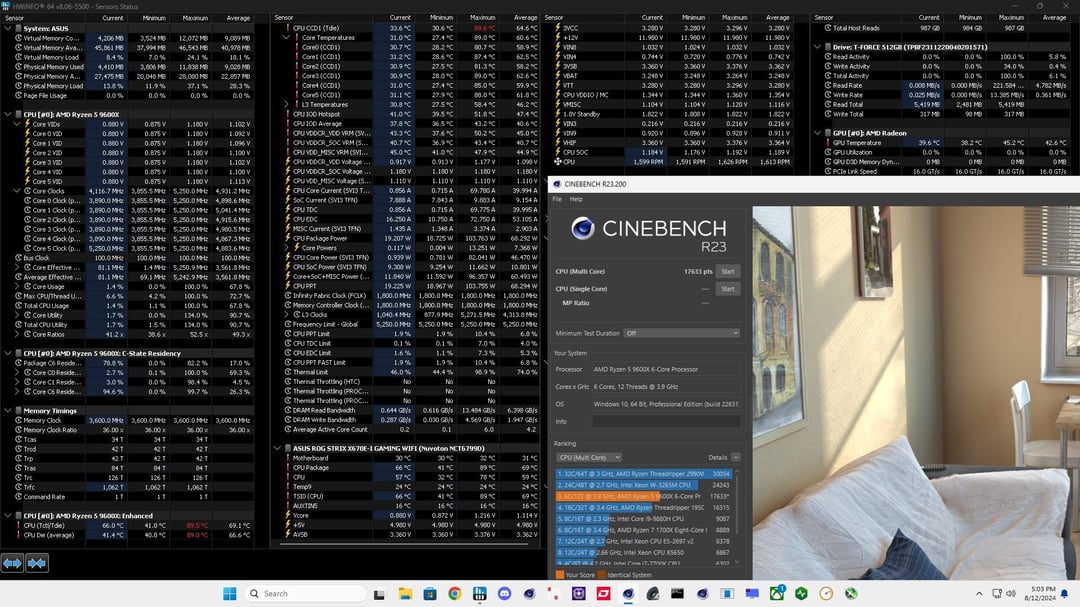Expand the Core Ratios entry
The image size is (1080, 607).
pos(17,334)
